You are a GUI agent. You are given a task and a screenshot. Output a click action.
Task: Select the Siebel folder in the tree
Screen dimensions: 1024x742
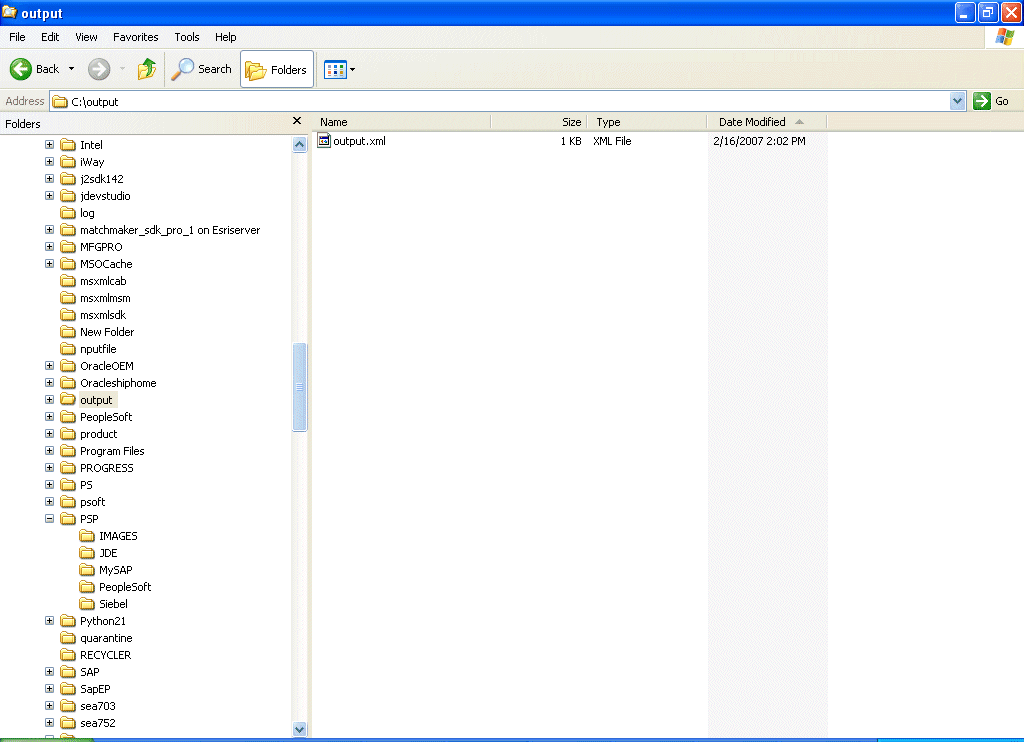coord(111,603)
